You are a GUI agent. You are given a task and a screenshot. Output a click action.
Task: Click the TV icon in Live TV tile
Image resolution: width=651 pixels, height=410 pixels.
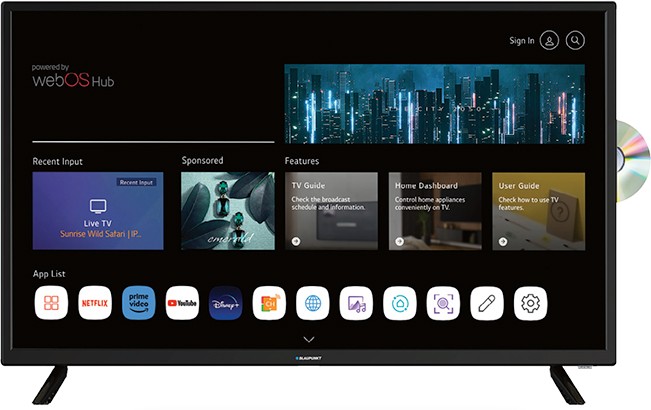[x=98, y=206]
